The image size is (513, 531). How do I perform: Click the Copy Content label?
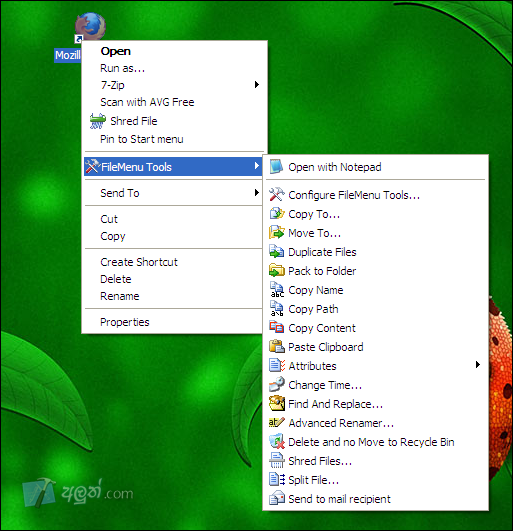pos(322,328)
